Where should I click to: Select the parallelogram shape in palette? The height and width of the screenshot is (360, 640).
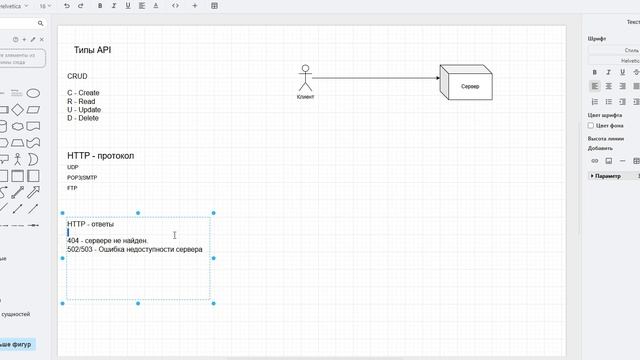tap(33, 110)
